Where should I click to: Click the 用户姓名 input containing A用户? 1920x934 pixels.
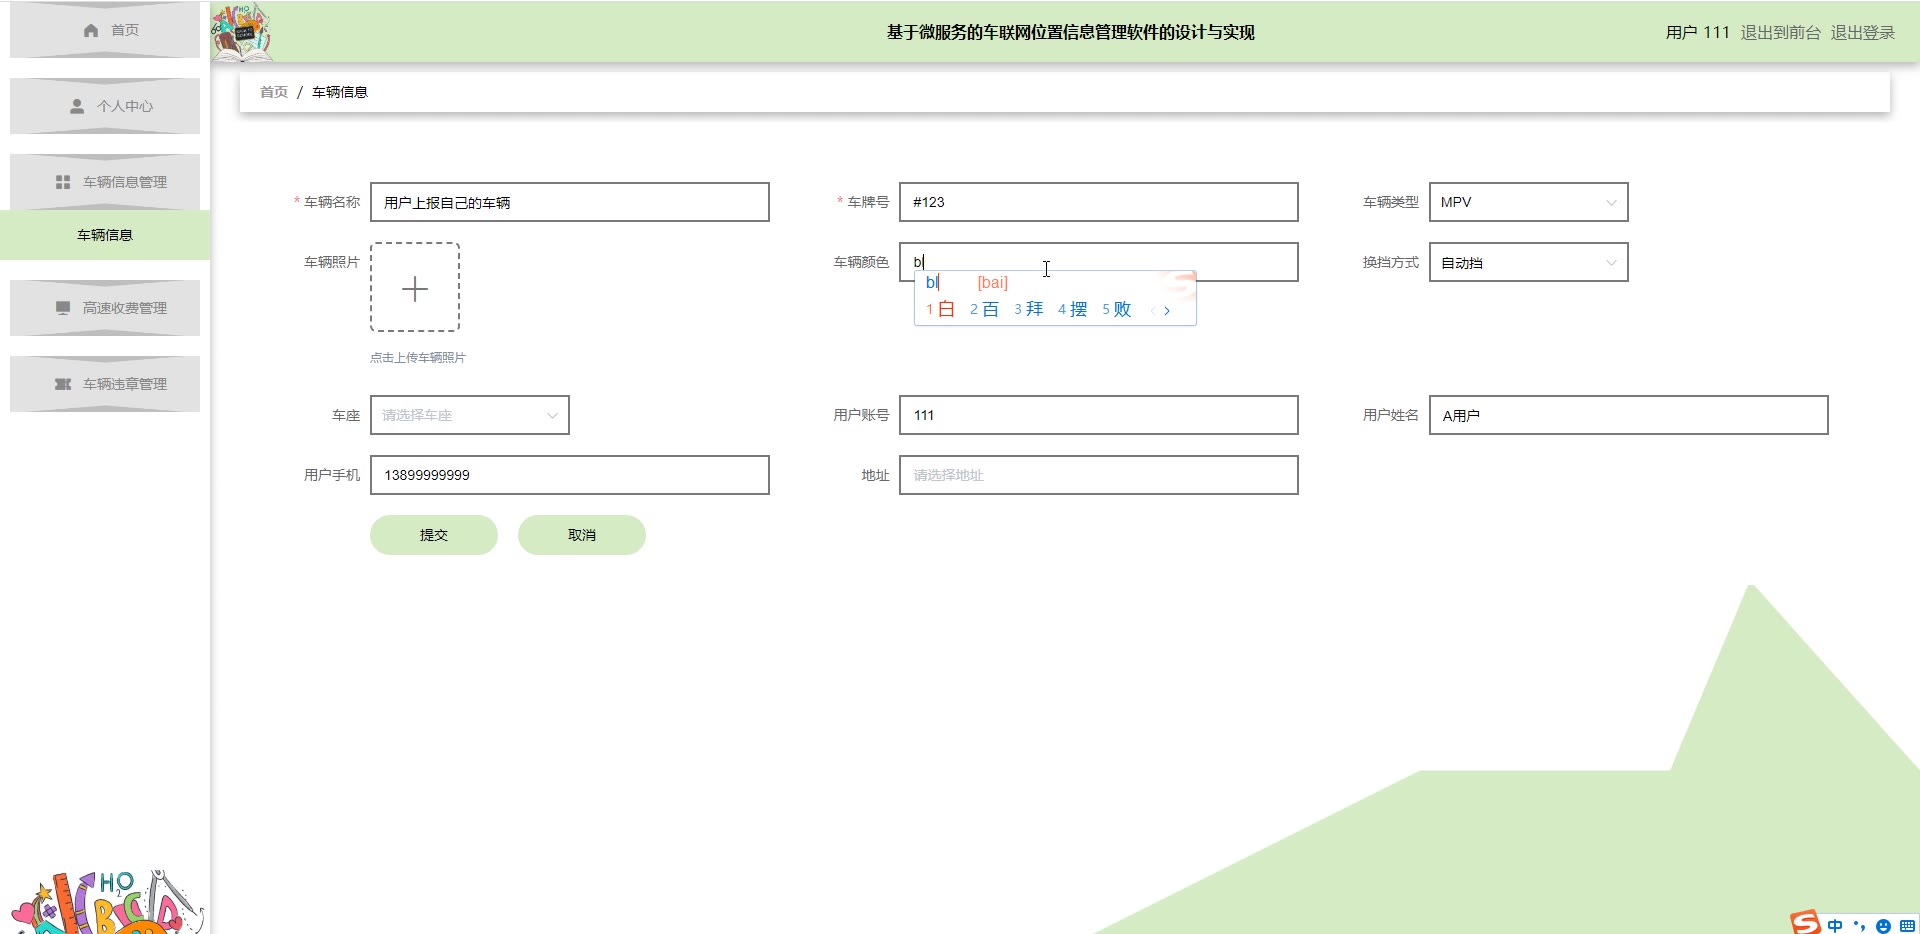click(1628, 415)
